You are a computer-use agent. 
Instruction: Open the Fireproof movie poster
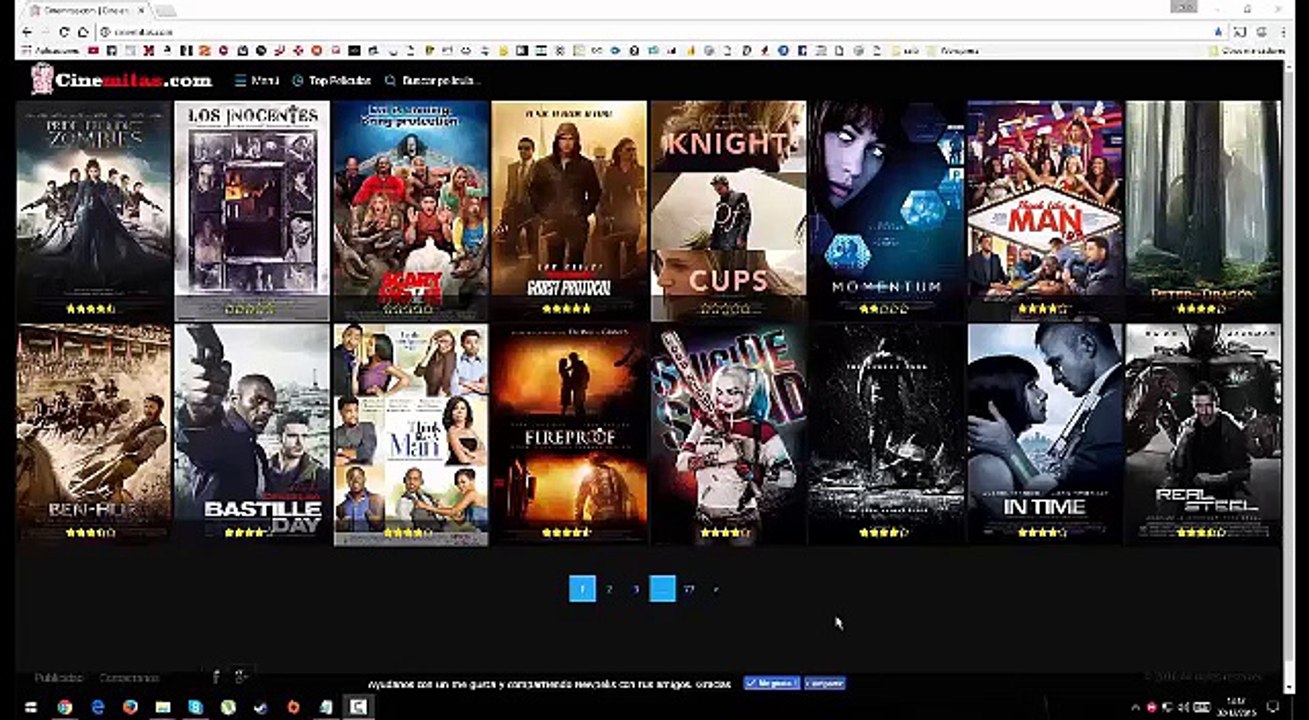click(569, 434)
